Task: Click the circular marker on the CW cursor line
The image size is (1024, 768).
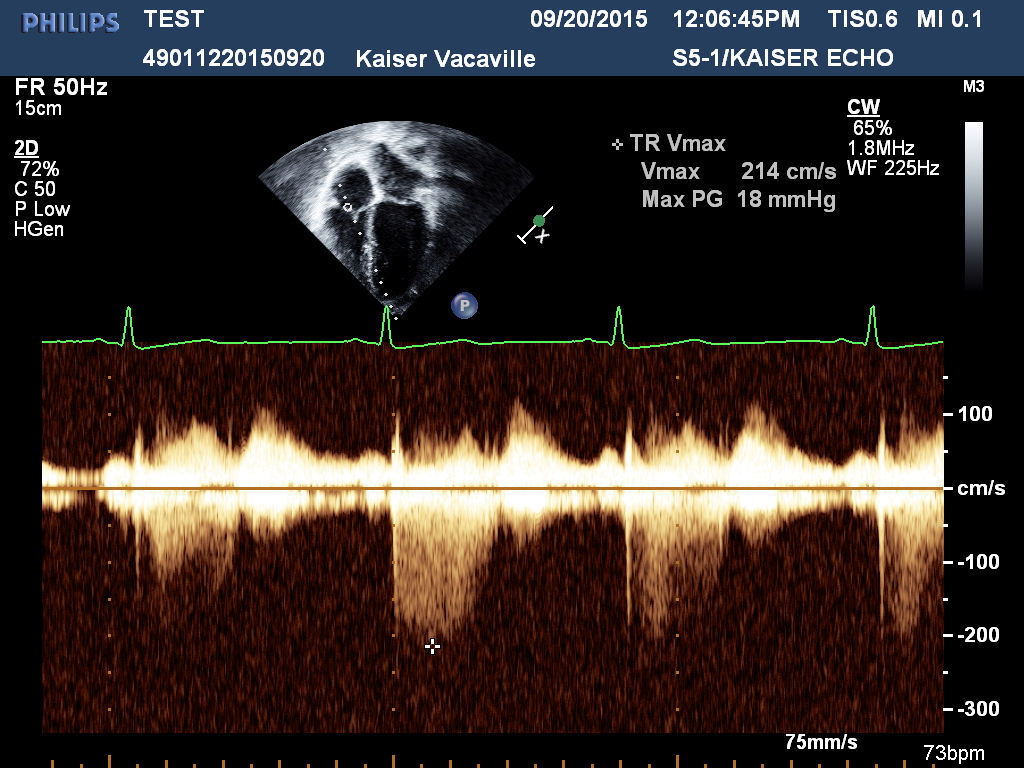Action: click(348, 207)
